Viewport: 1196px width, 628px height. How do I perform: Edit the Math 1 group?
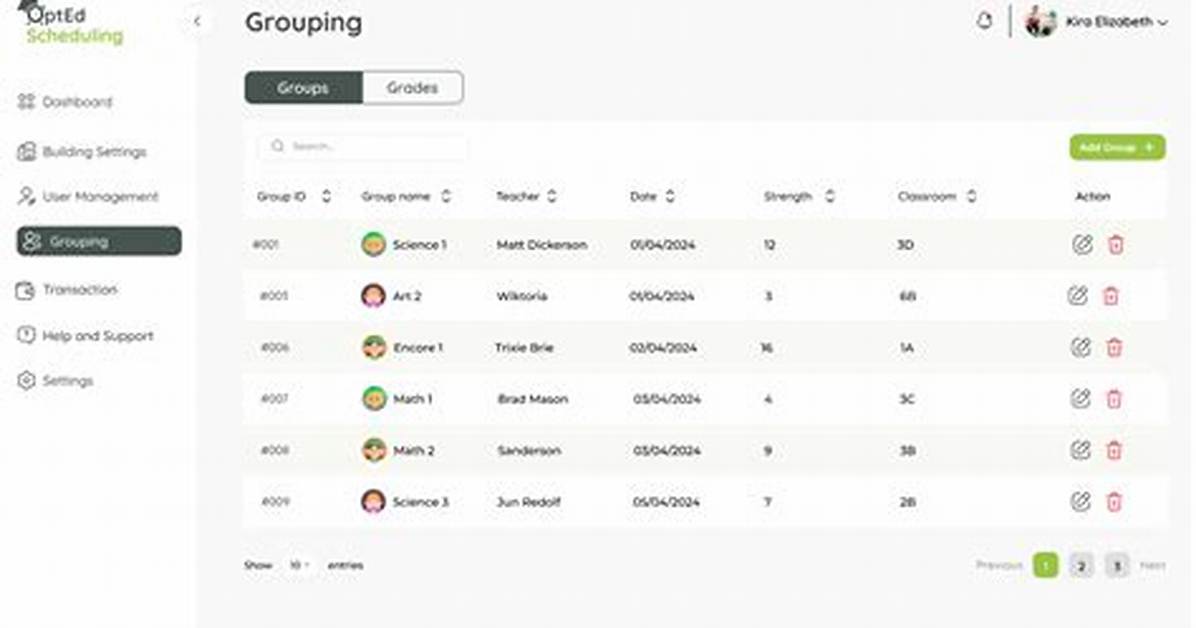[x=1080, y=398]
